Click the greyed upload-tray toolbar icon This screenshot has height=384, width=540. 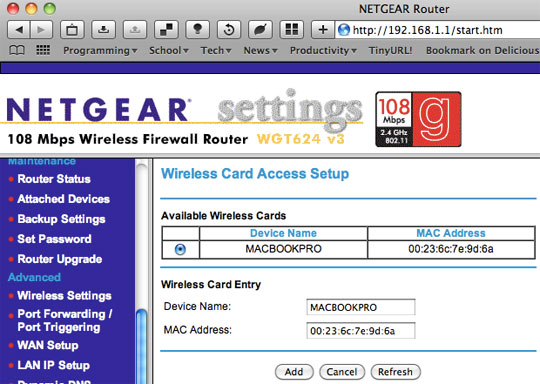tap(135, 30)
